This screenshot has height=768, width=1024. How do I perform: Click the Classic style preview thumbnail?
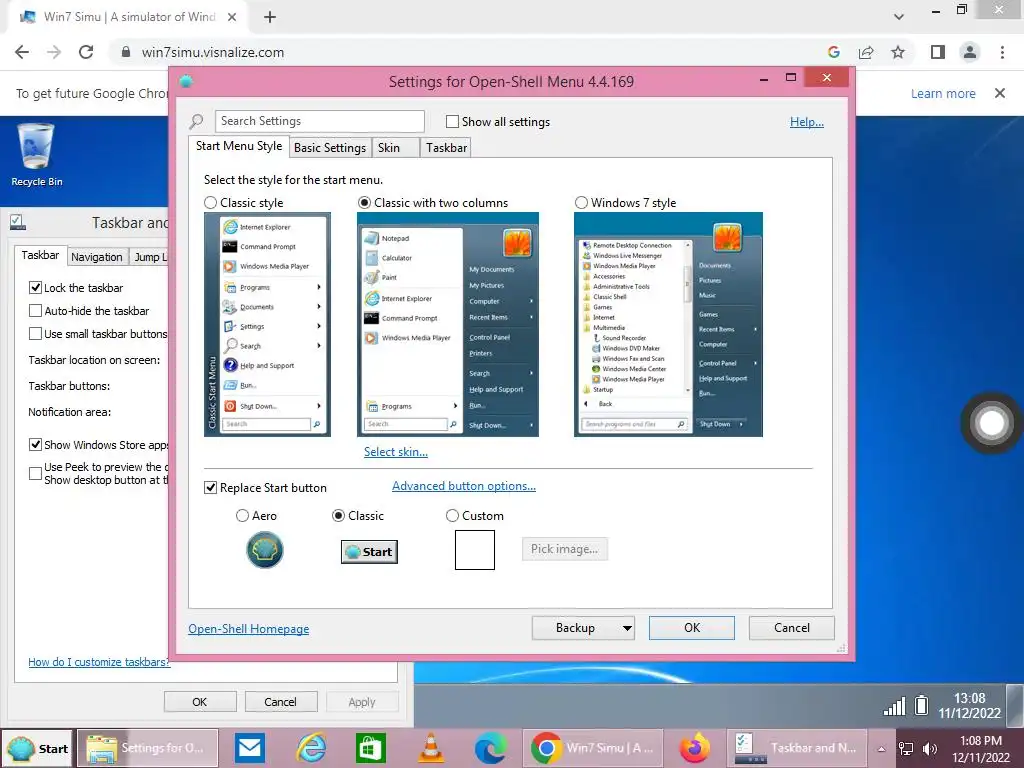pyautogui.click(x=267, y=325)
